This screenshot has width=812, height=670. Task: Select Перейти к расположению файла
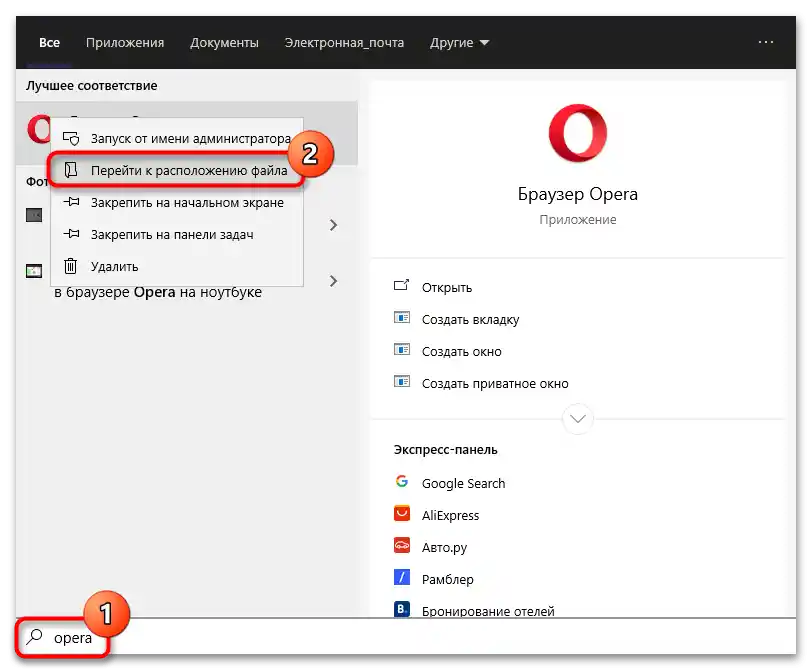click(177, 170)
